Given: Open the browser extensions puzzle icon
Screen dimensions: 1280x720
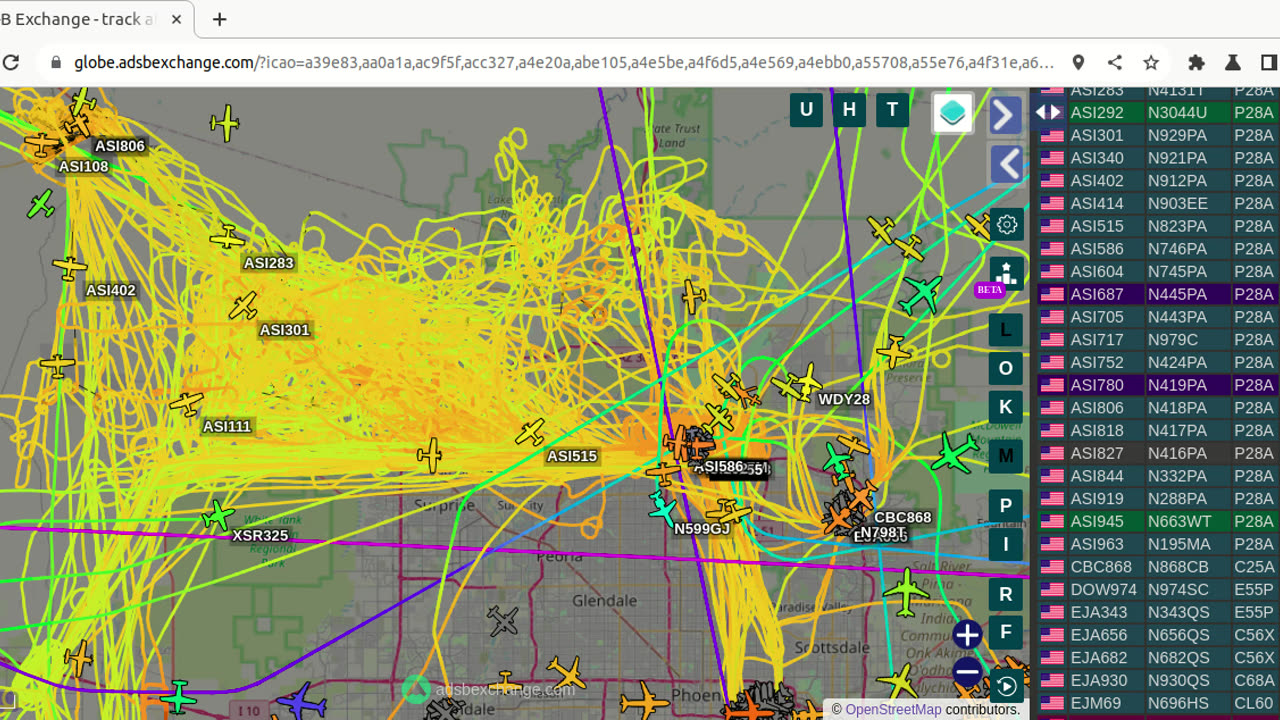Looking at the screenshot, I should tap(1196, 62).
